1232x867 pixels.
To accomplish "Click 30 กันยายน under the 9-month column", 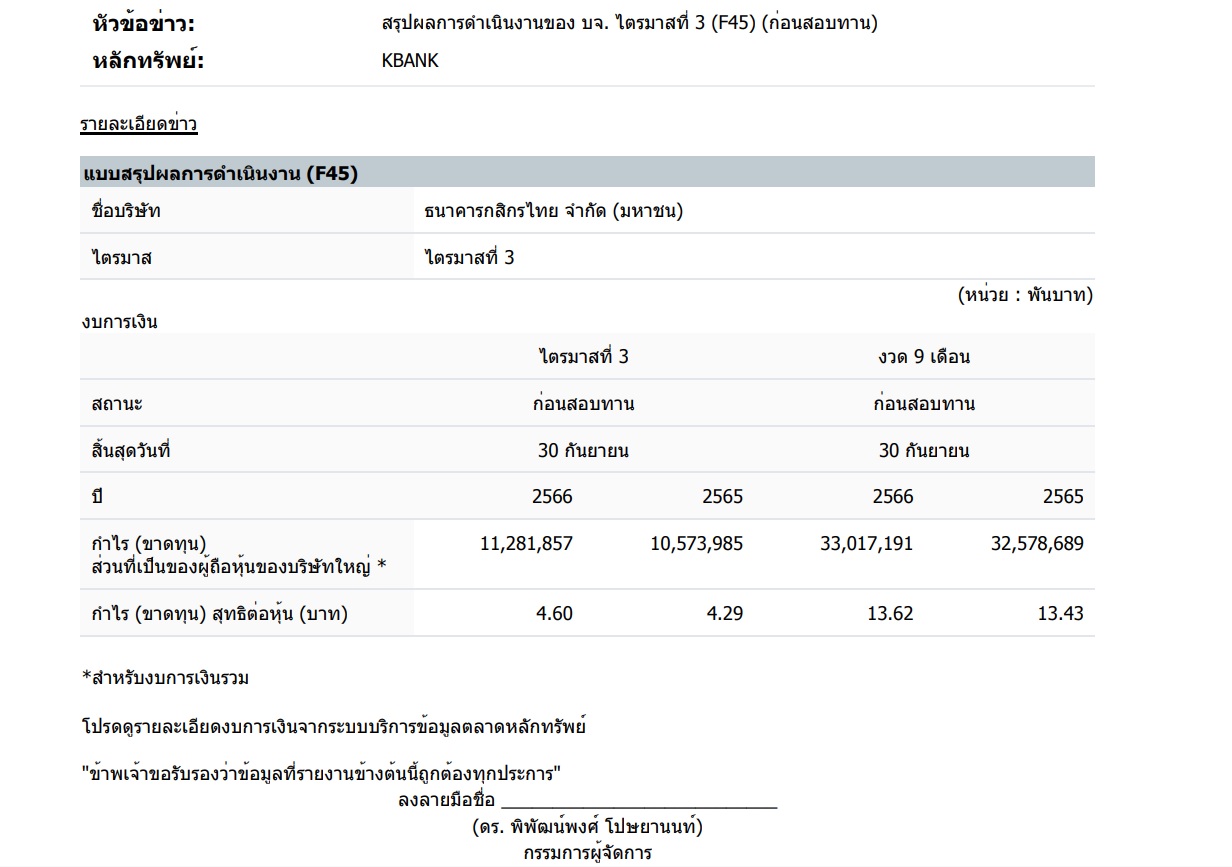I will point(924,450).
